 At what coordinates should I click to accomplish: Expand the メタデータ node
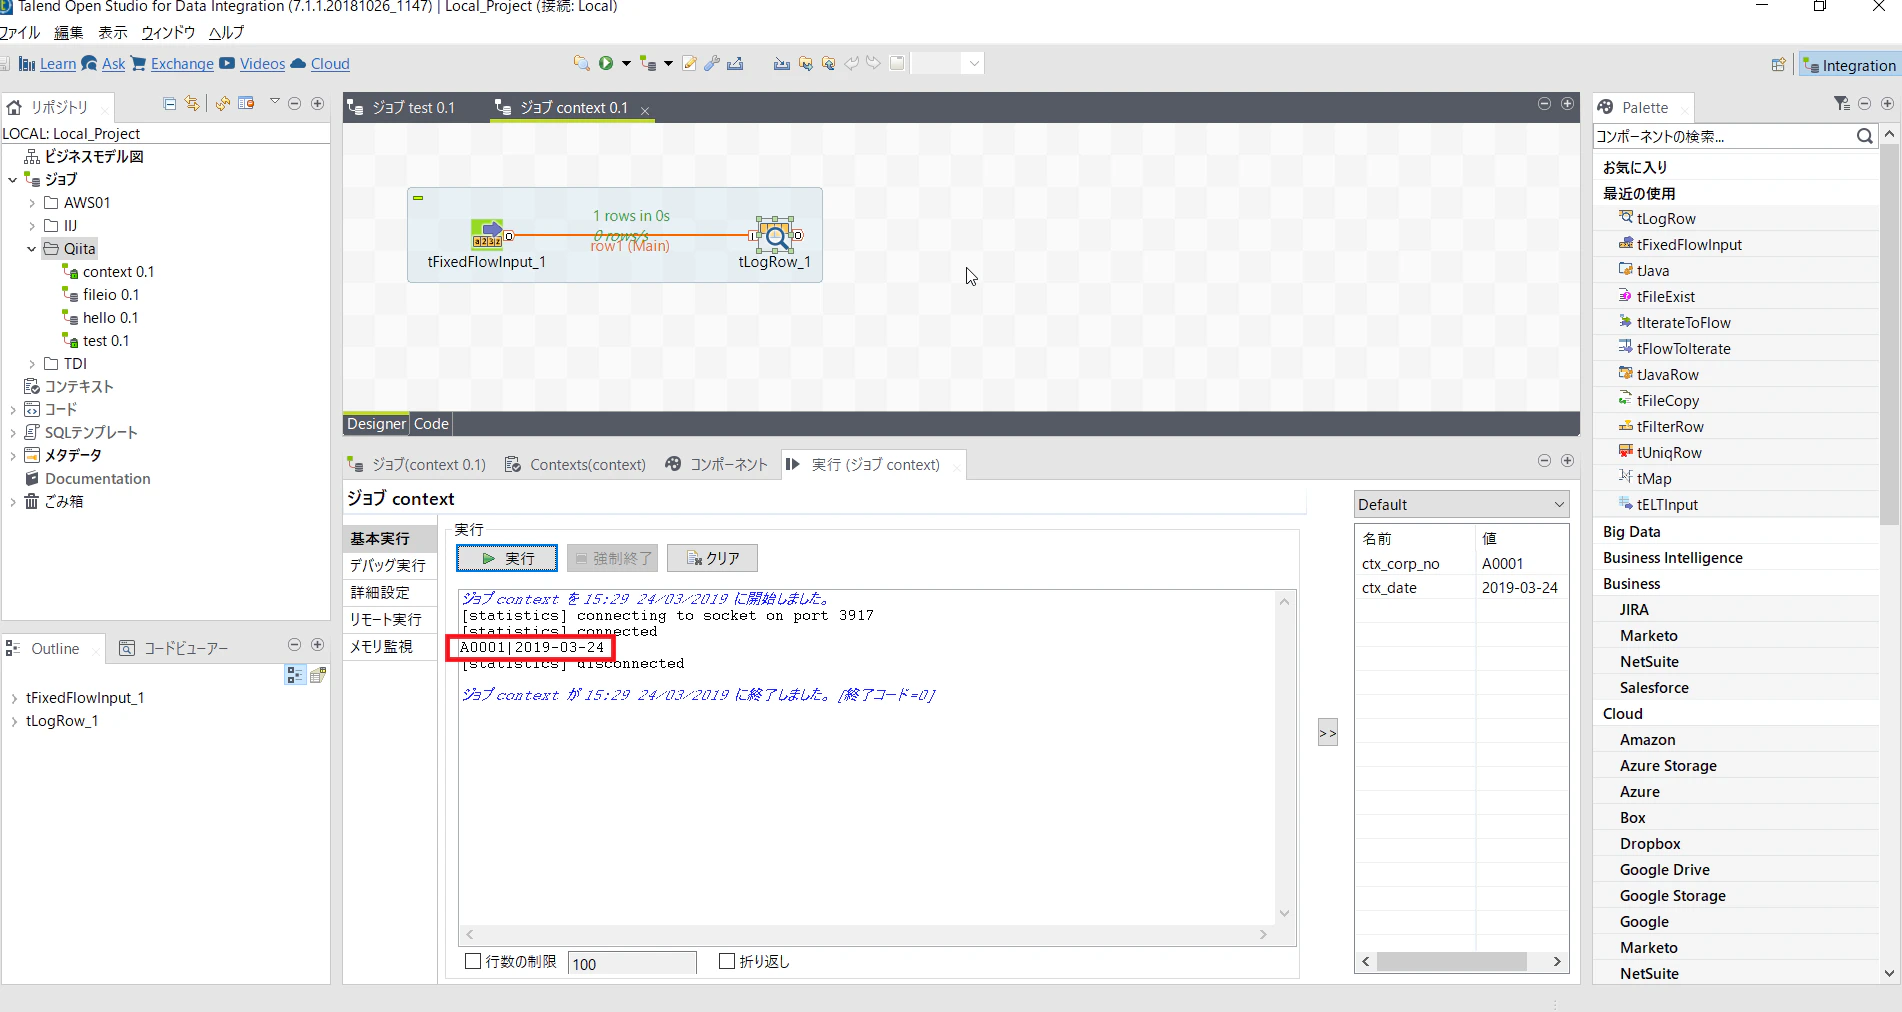tap(12, 455)
